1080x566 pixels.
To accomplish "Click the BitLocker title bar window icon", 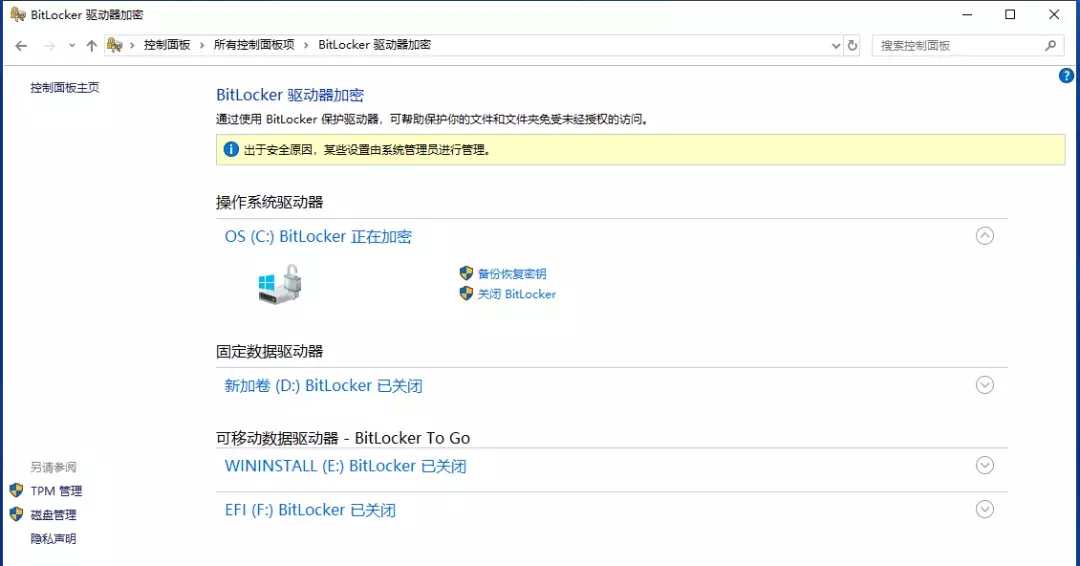I will point(18,14).
